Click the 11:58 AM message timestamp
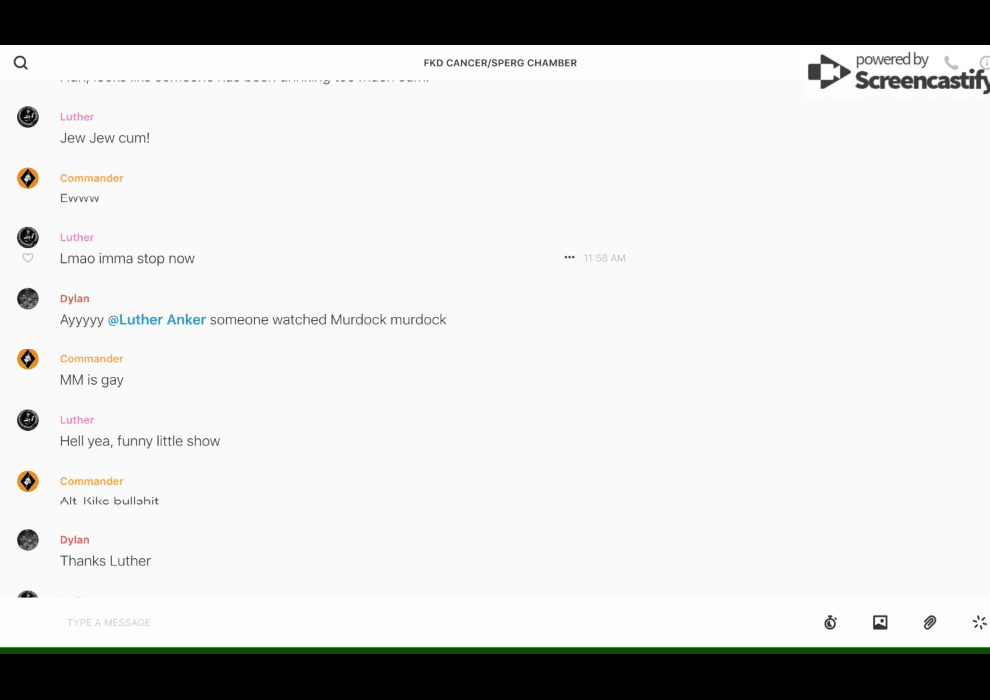This screenshot has width=990, height=700. click(604, 258)
